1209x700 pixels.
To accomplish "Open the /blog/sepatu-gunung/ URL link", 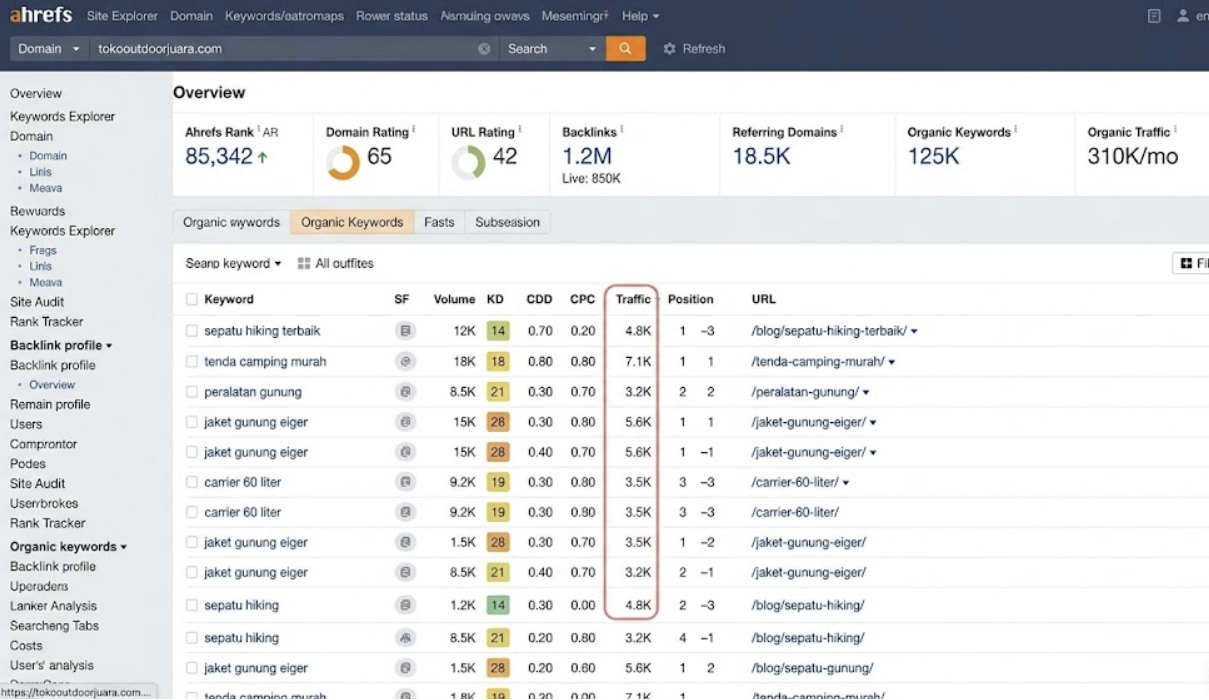I will click(812, 668).
